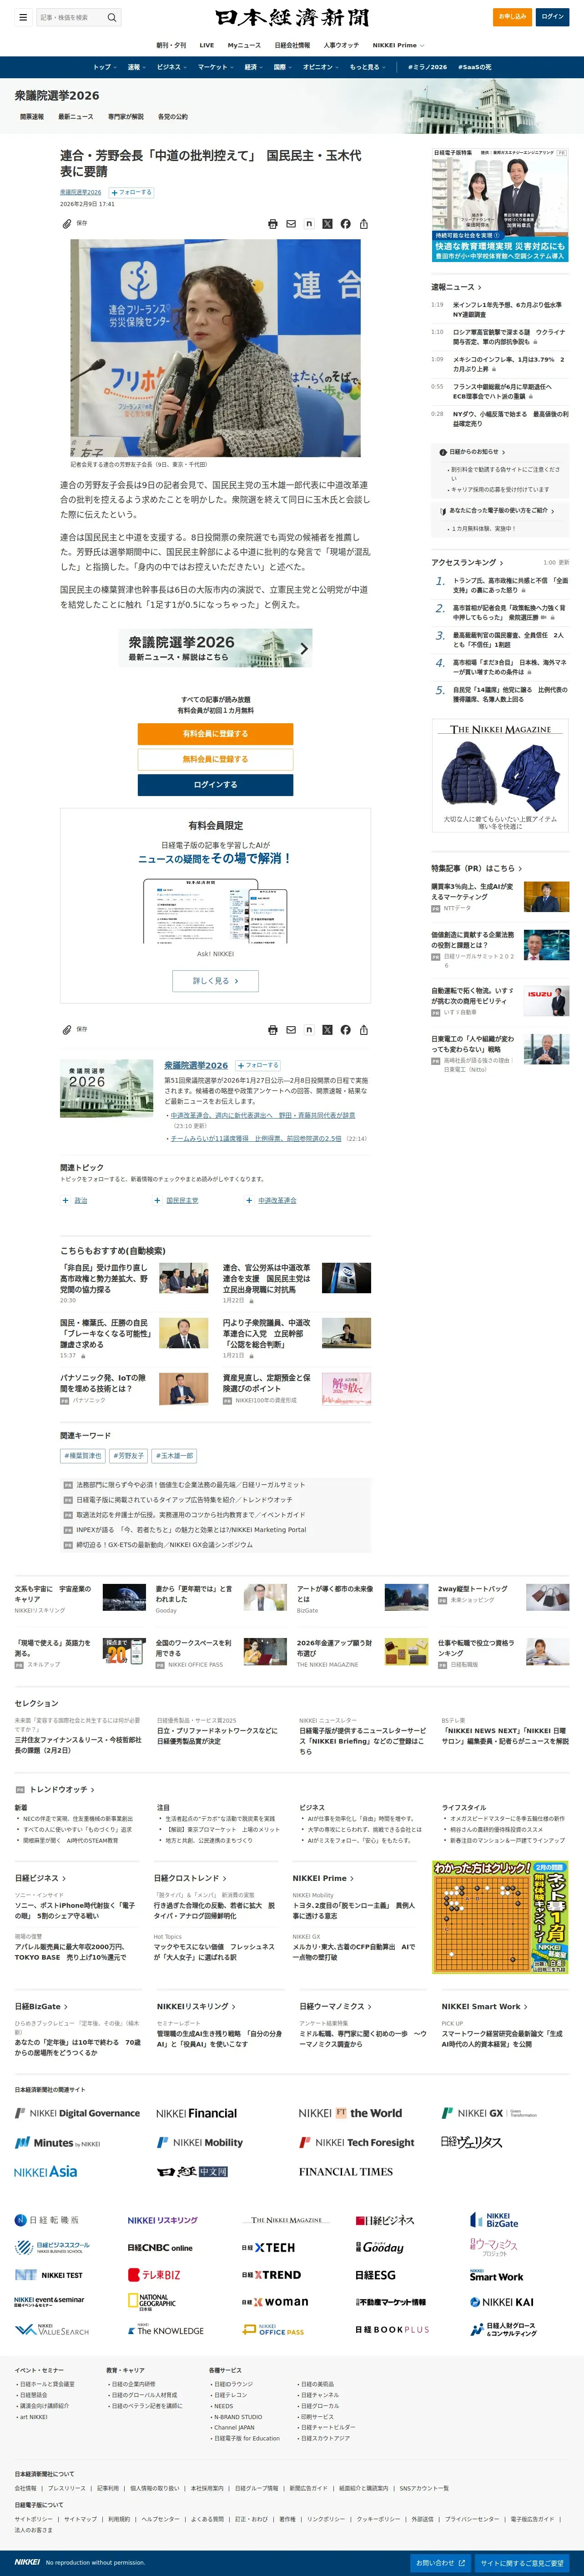The width and height of the screenshot is (584, 2576).
Task: Open the 各党の公約 tab
Action: tap(173, 117)
